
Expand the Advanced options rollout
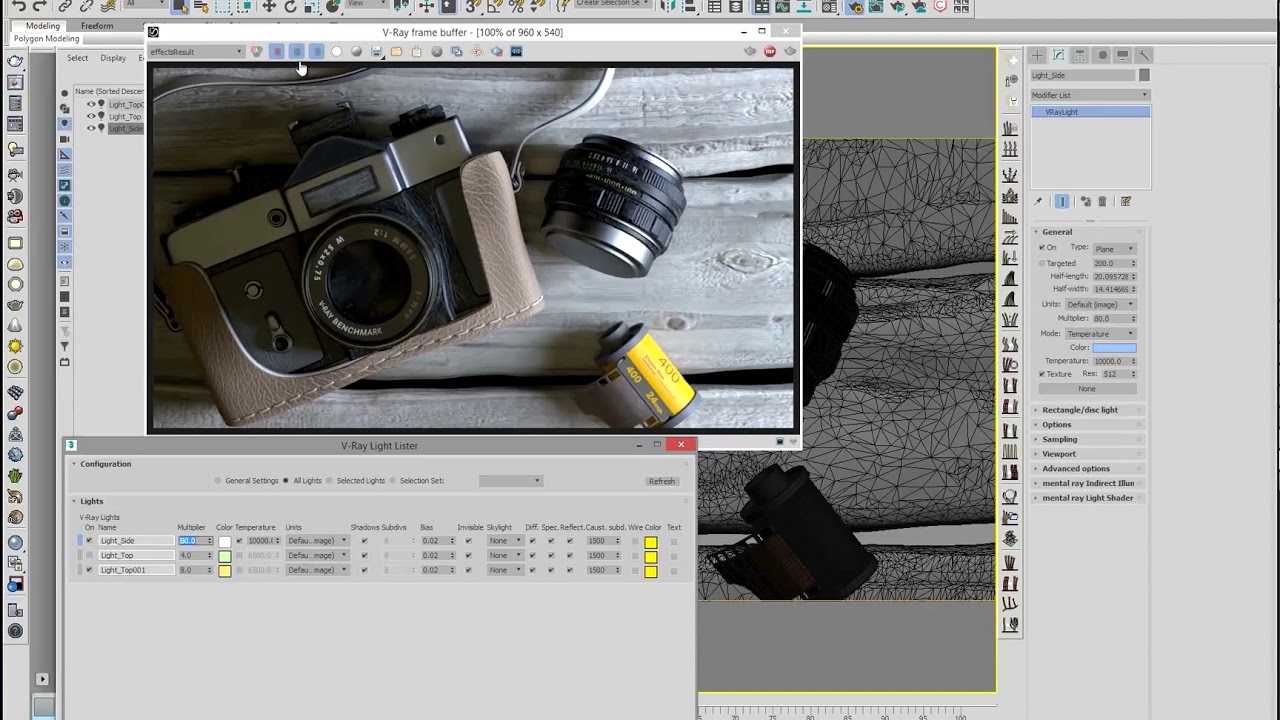pyautogui.click(x=1075, y=468)
